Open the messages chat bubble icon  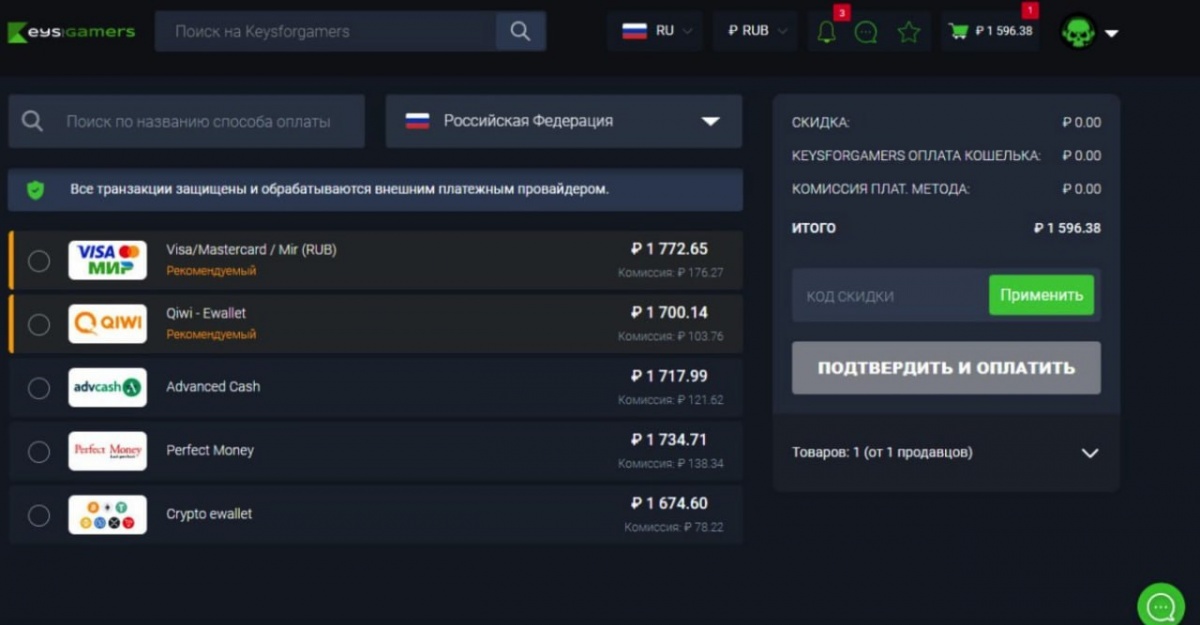pyautogui.click(x=867, y=32)
